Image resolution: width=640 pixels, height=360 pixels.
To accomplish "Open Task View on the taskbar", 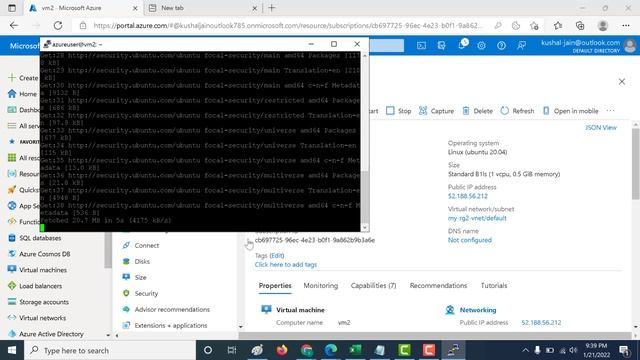I will [232, 350].
